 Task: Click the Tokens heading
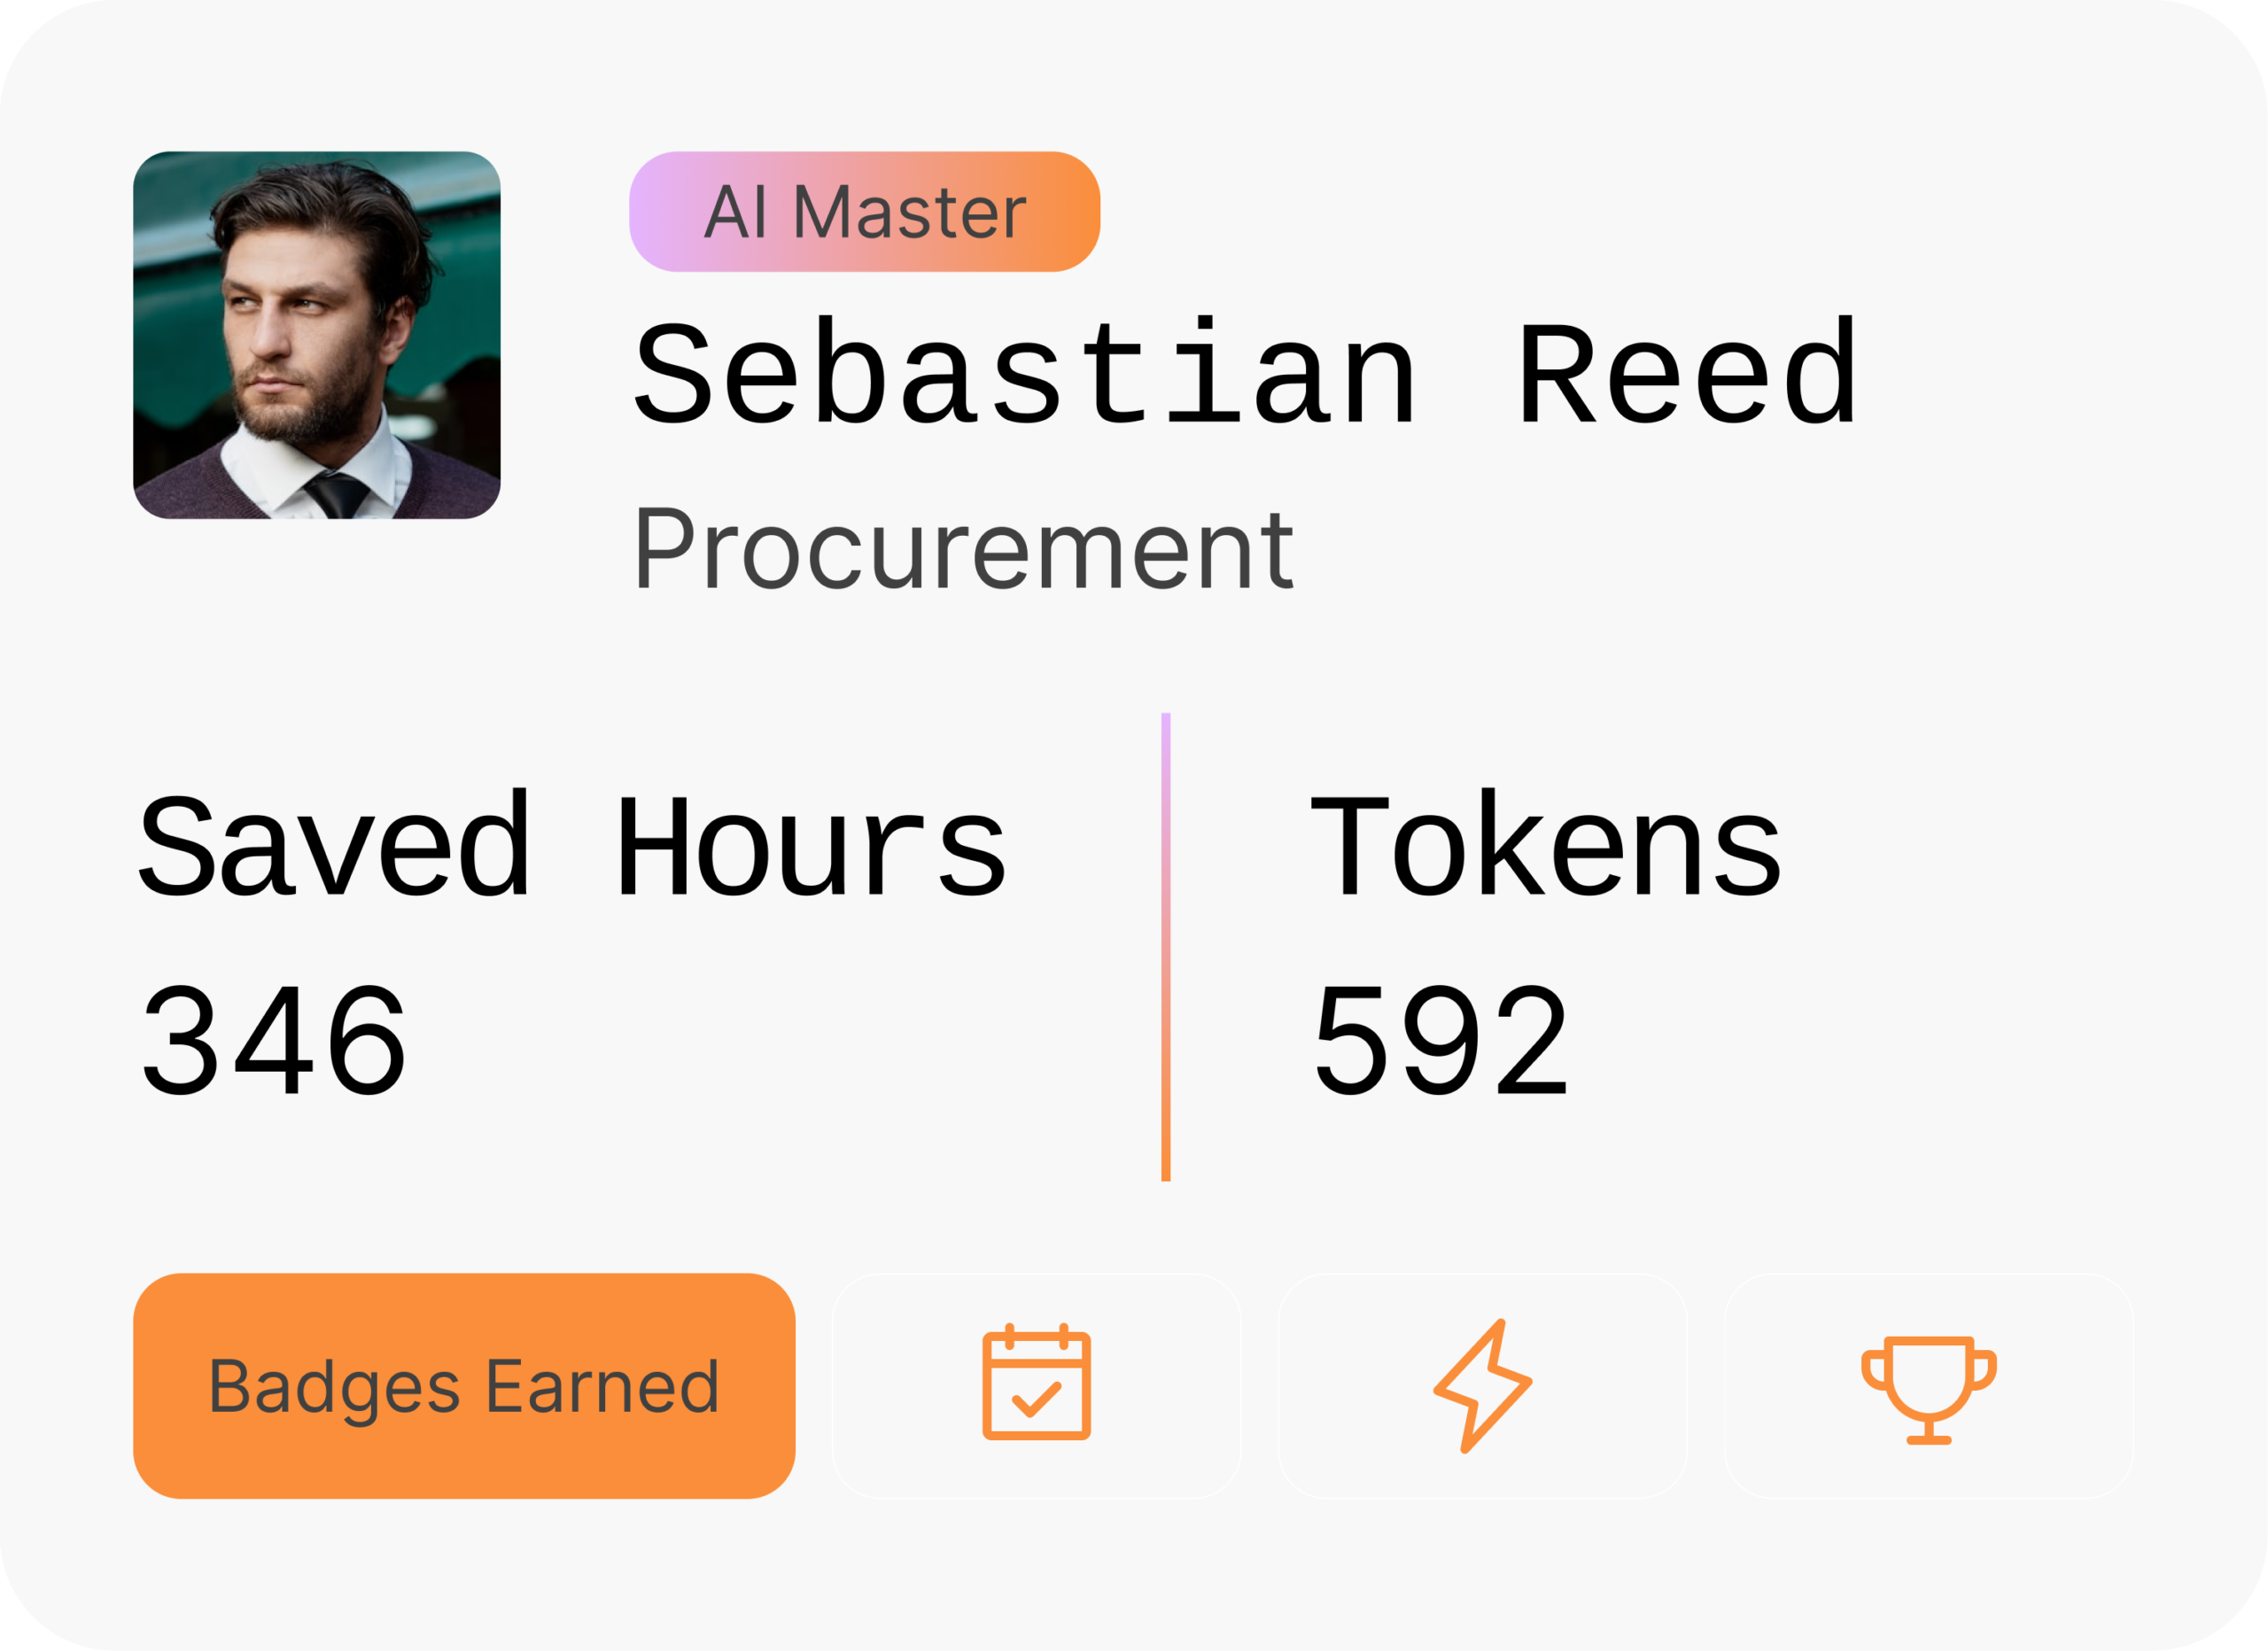pyautogui.click(x=1545, y=846)
